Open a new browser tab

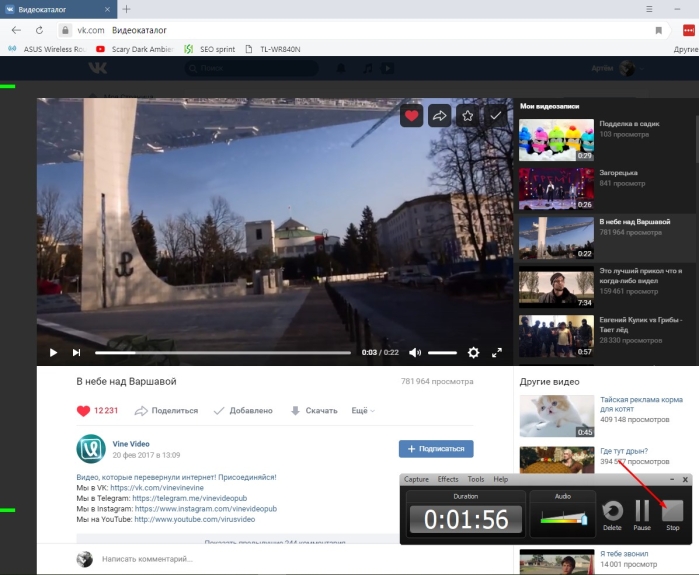pos(127,9)
